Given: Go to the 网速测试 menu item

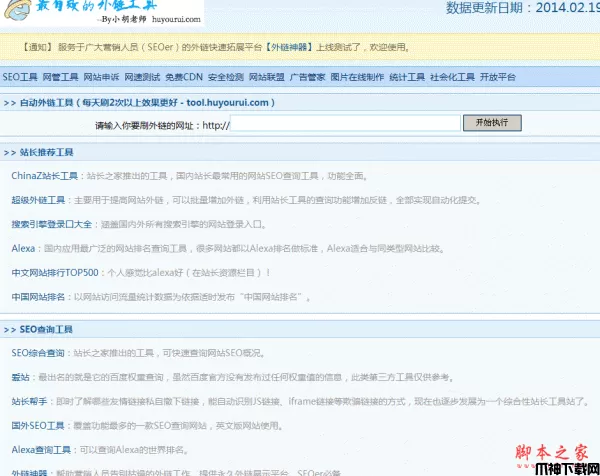Looking at the screenshot, I should [x=143, y=77].
